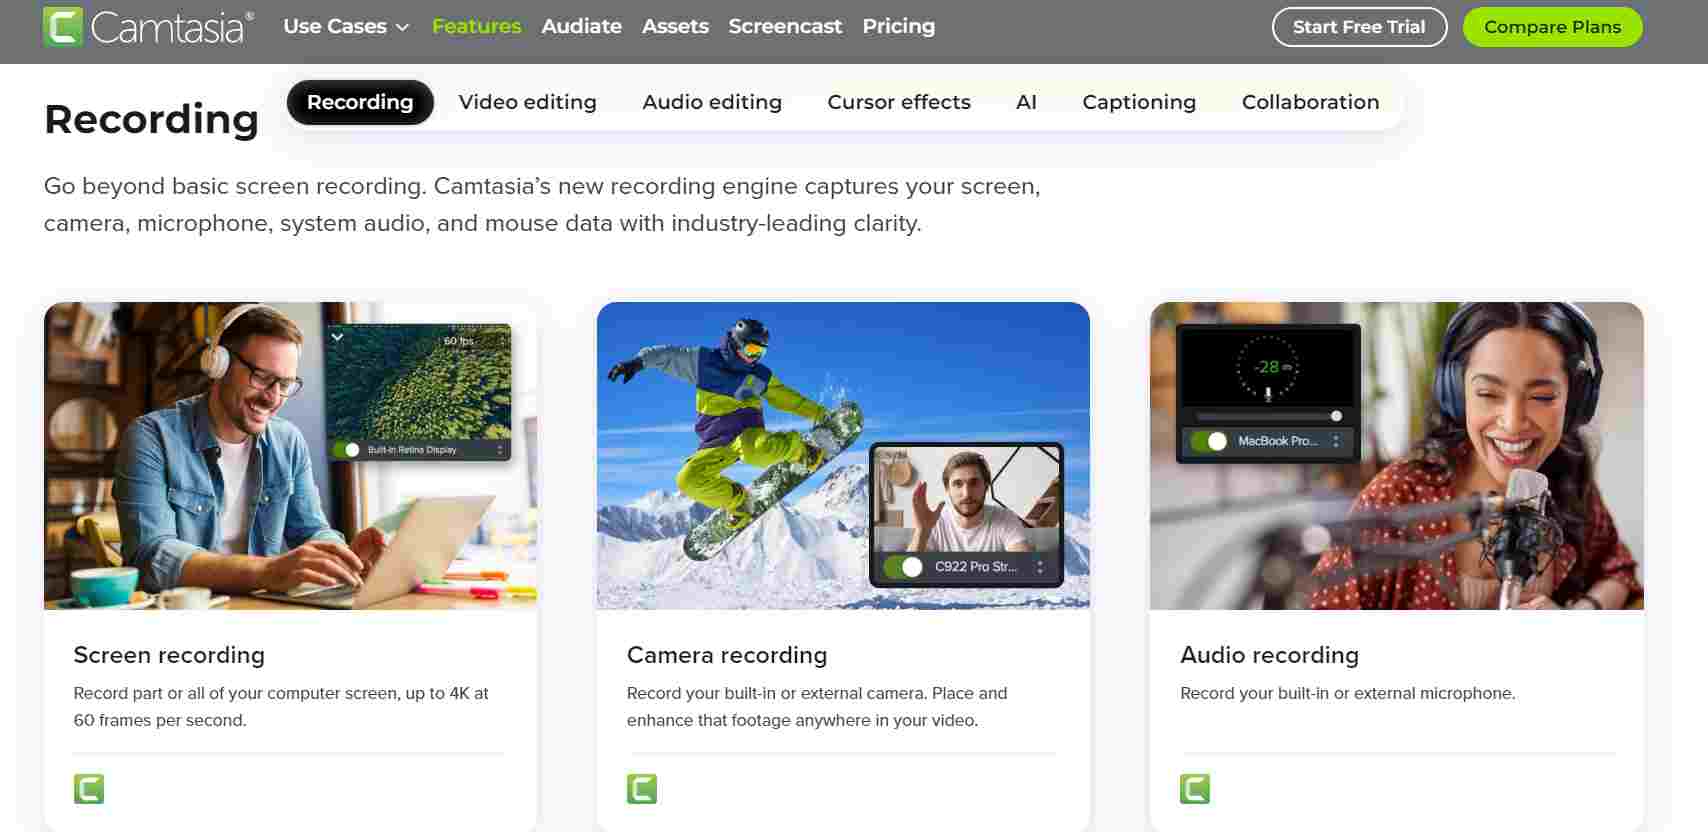Viewport: 1708px width, 832px height.
Task: Click Camtasia icon under Camera recording card
Action: [x=642, y=789]
